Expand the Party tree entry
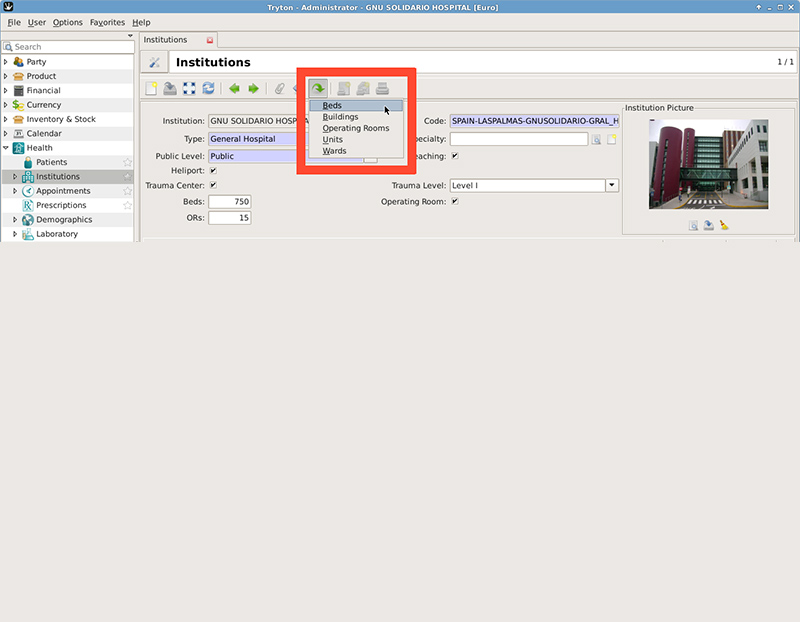Screen dimensions: 800x622 point(8,61)
